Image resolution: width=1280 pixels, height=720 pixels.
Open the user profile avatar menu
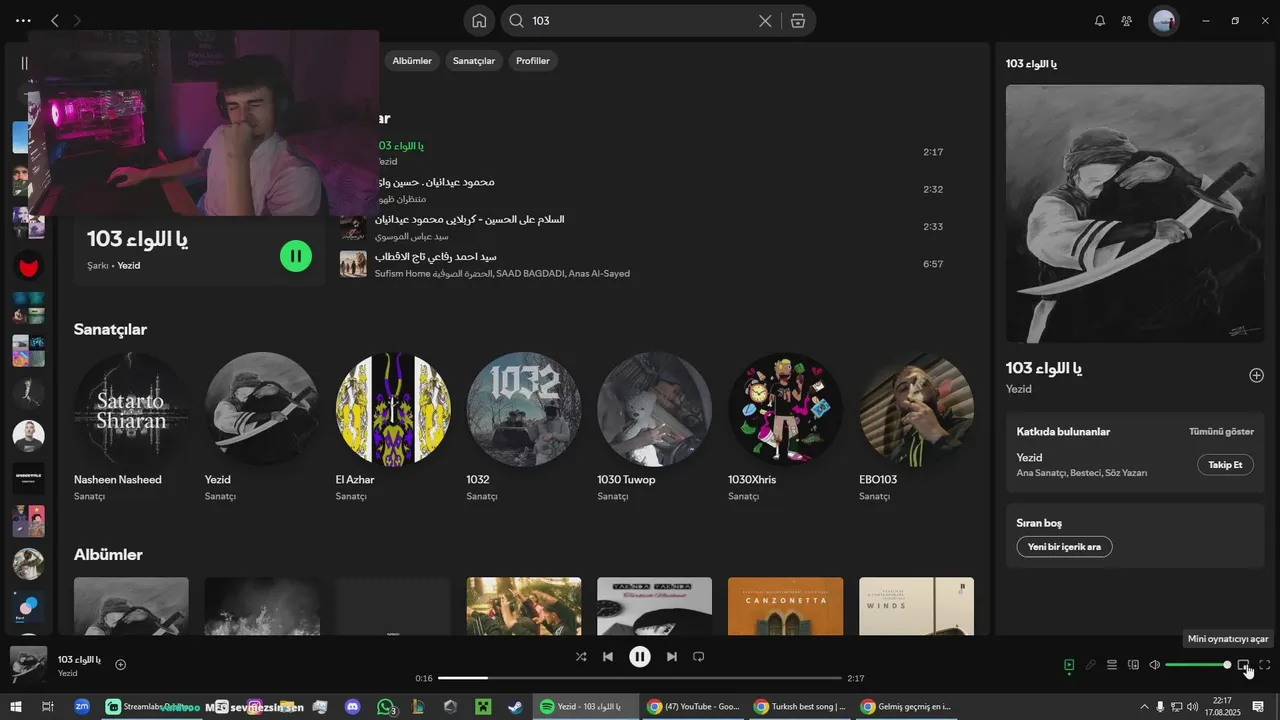tap(1164, 20)
